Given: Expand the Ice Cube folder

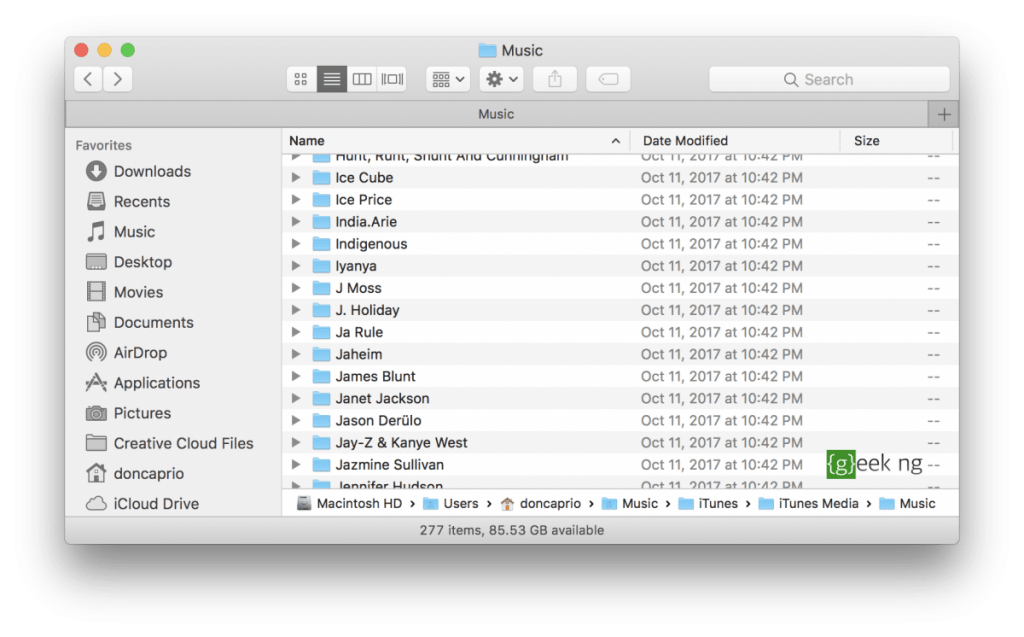Looking at the screenshot, I should click(296, 178).
